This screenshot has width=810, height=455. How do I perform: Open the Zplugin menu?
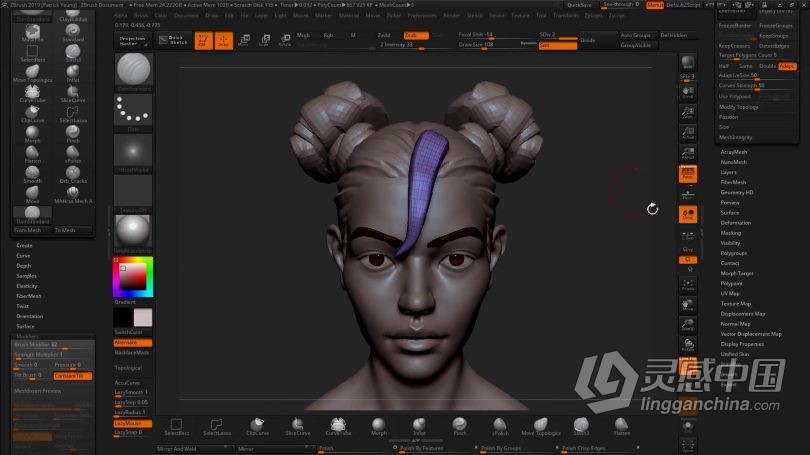pyautogui.click(x=593, y=15)
